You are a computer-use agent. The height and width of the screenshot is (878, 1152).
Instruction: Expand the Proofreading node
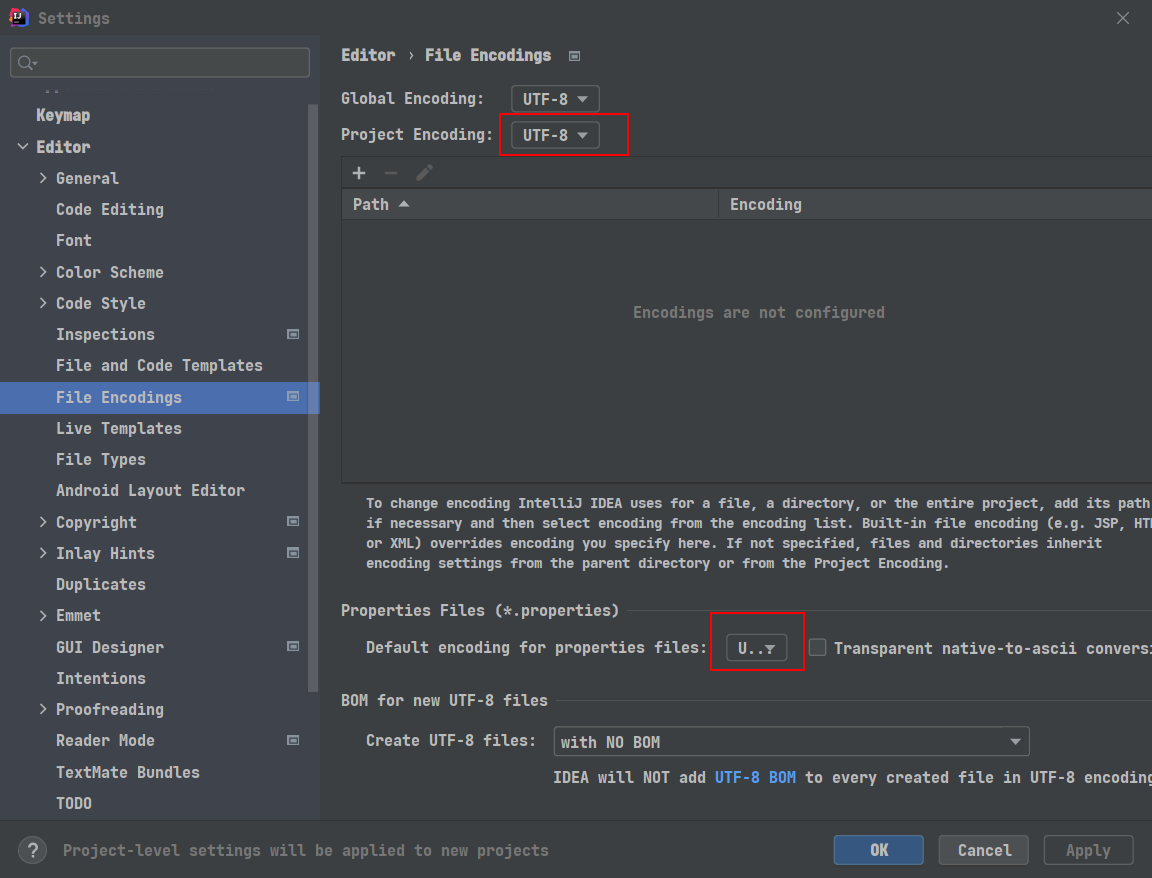43,709
